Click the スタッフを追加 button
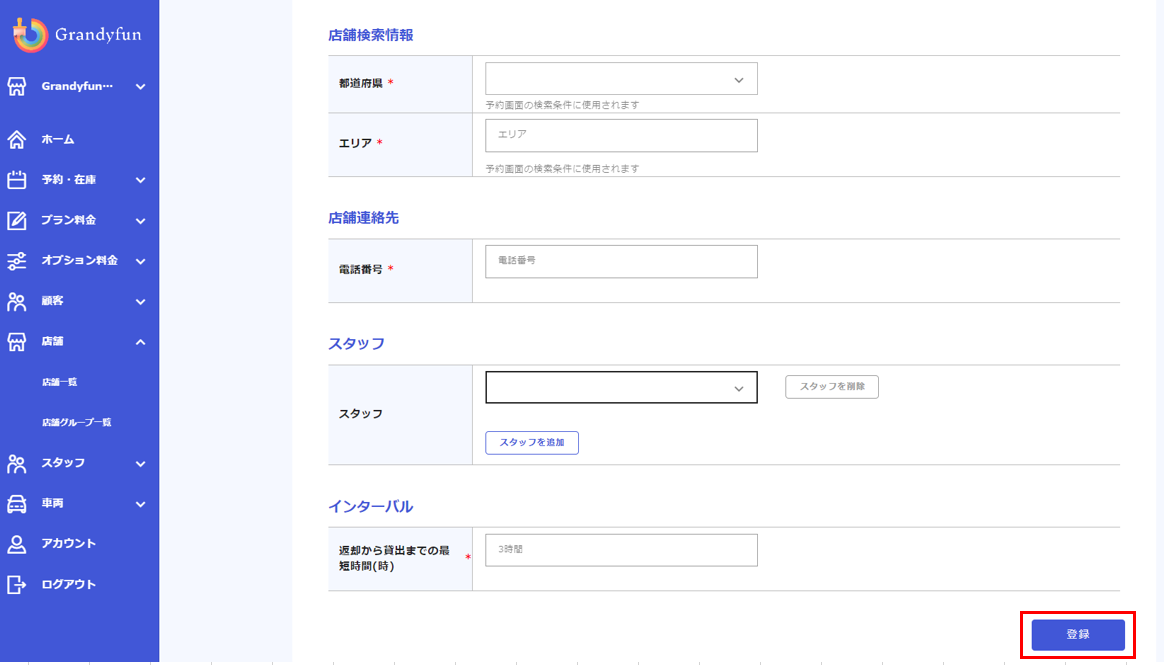The width and height of the screenshot is (1164, 665). tap(532, 442)
